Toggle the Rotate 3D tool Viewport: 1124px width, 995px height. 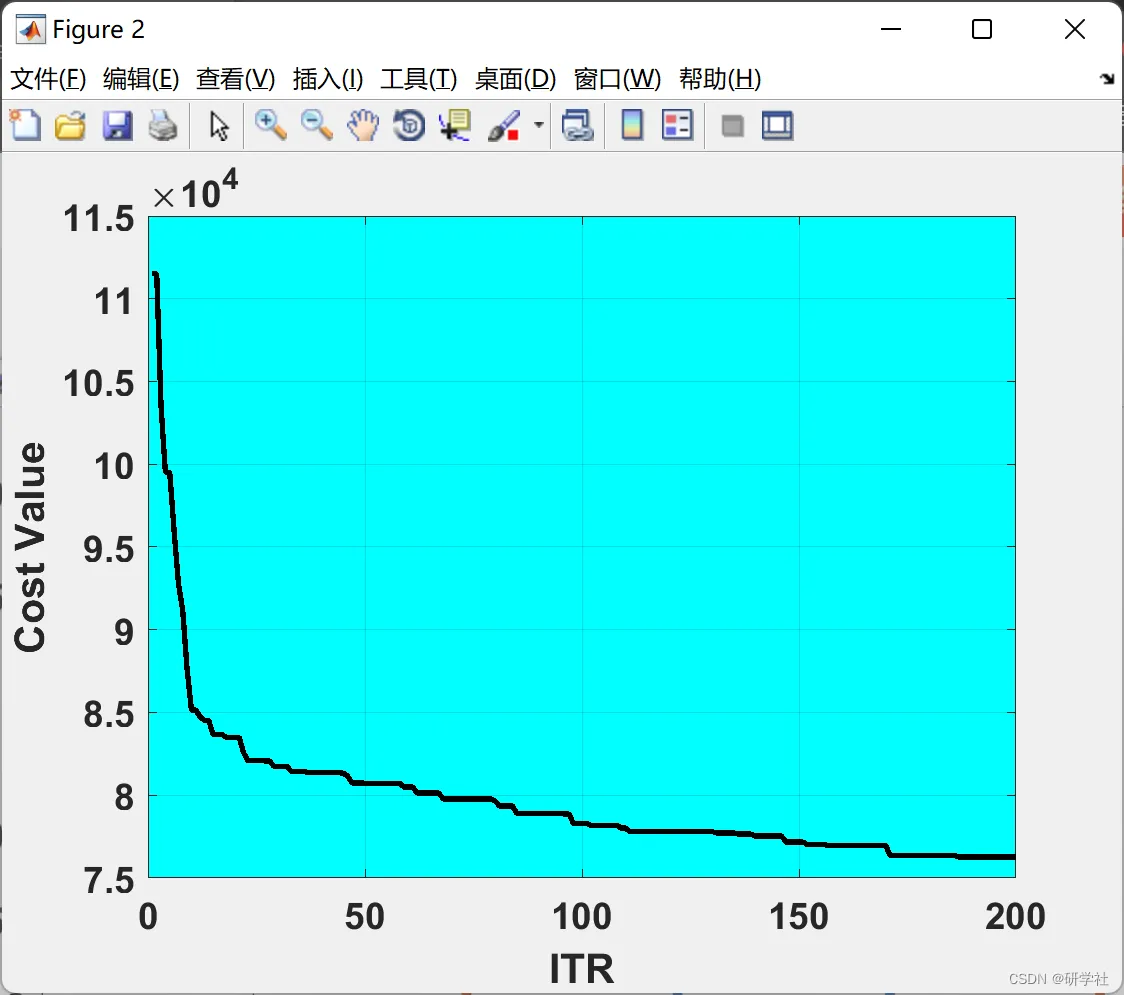[409, 125]
